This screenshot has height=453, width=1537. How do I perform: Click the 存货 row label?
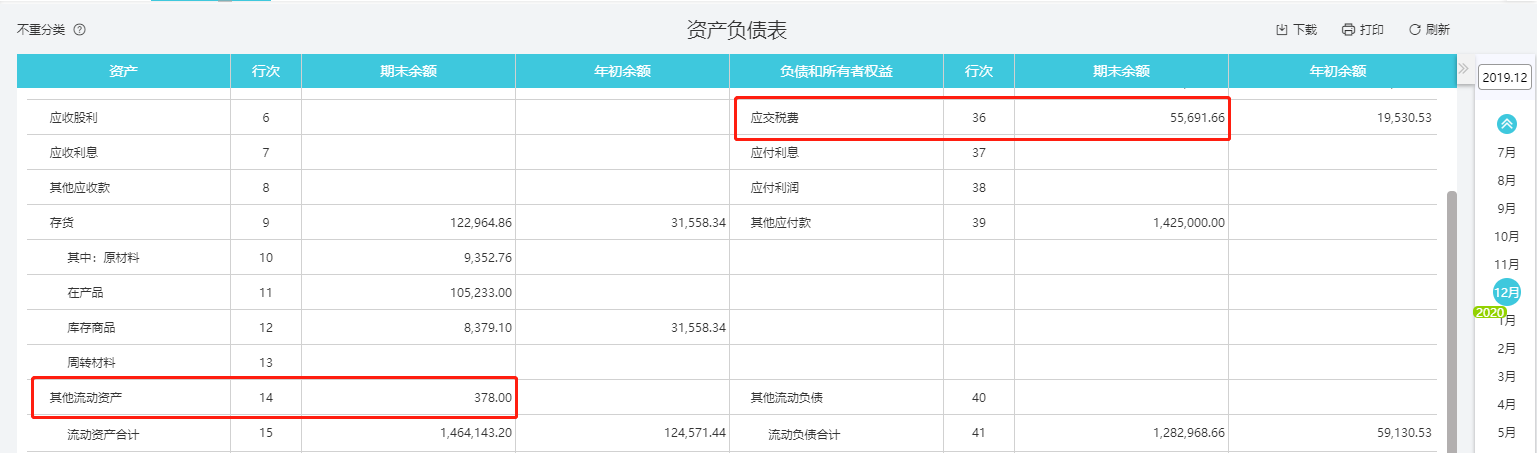tap(62, 223)
